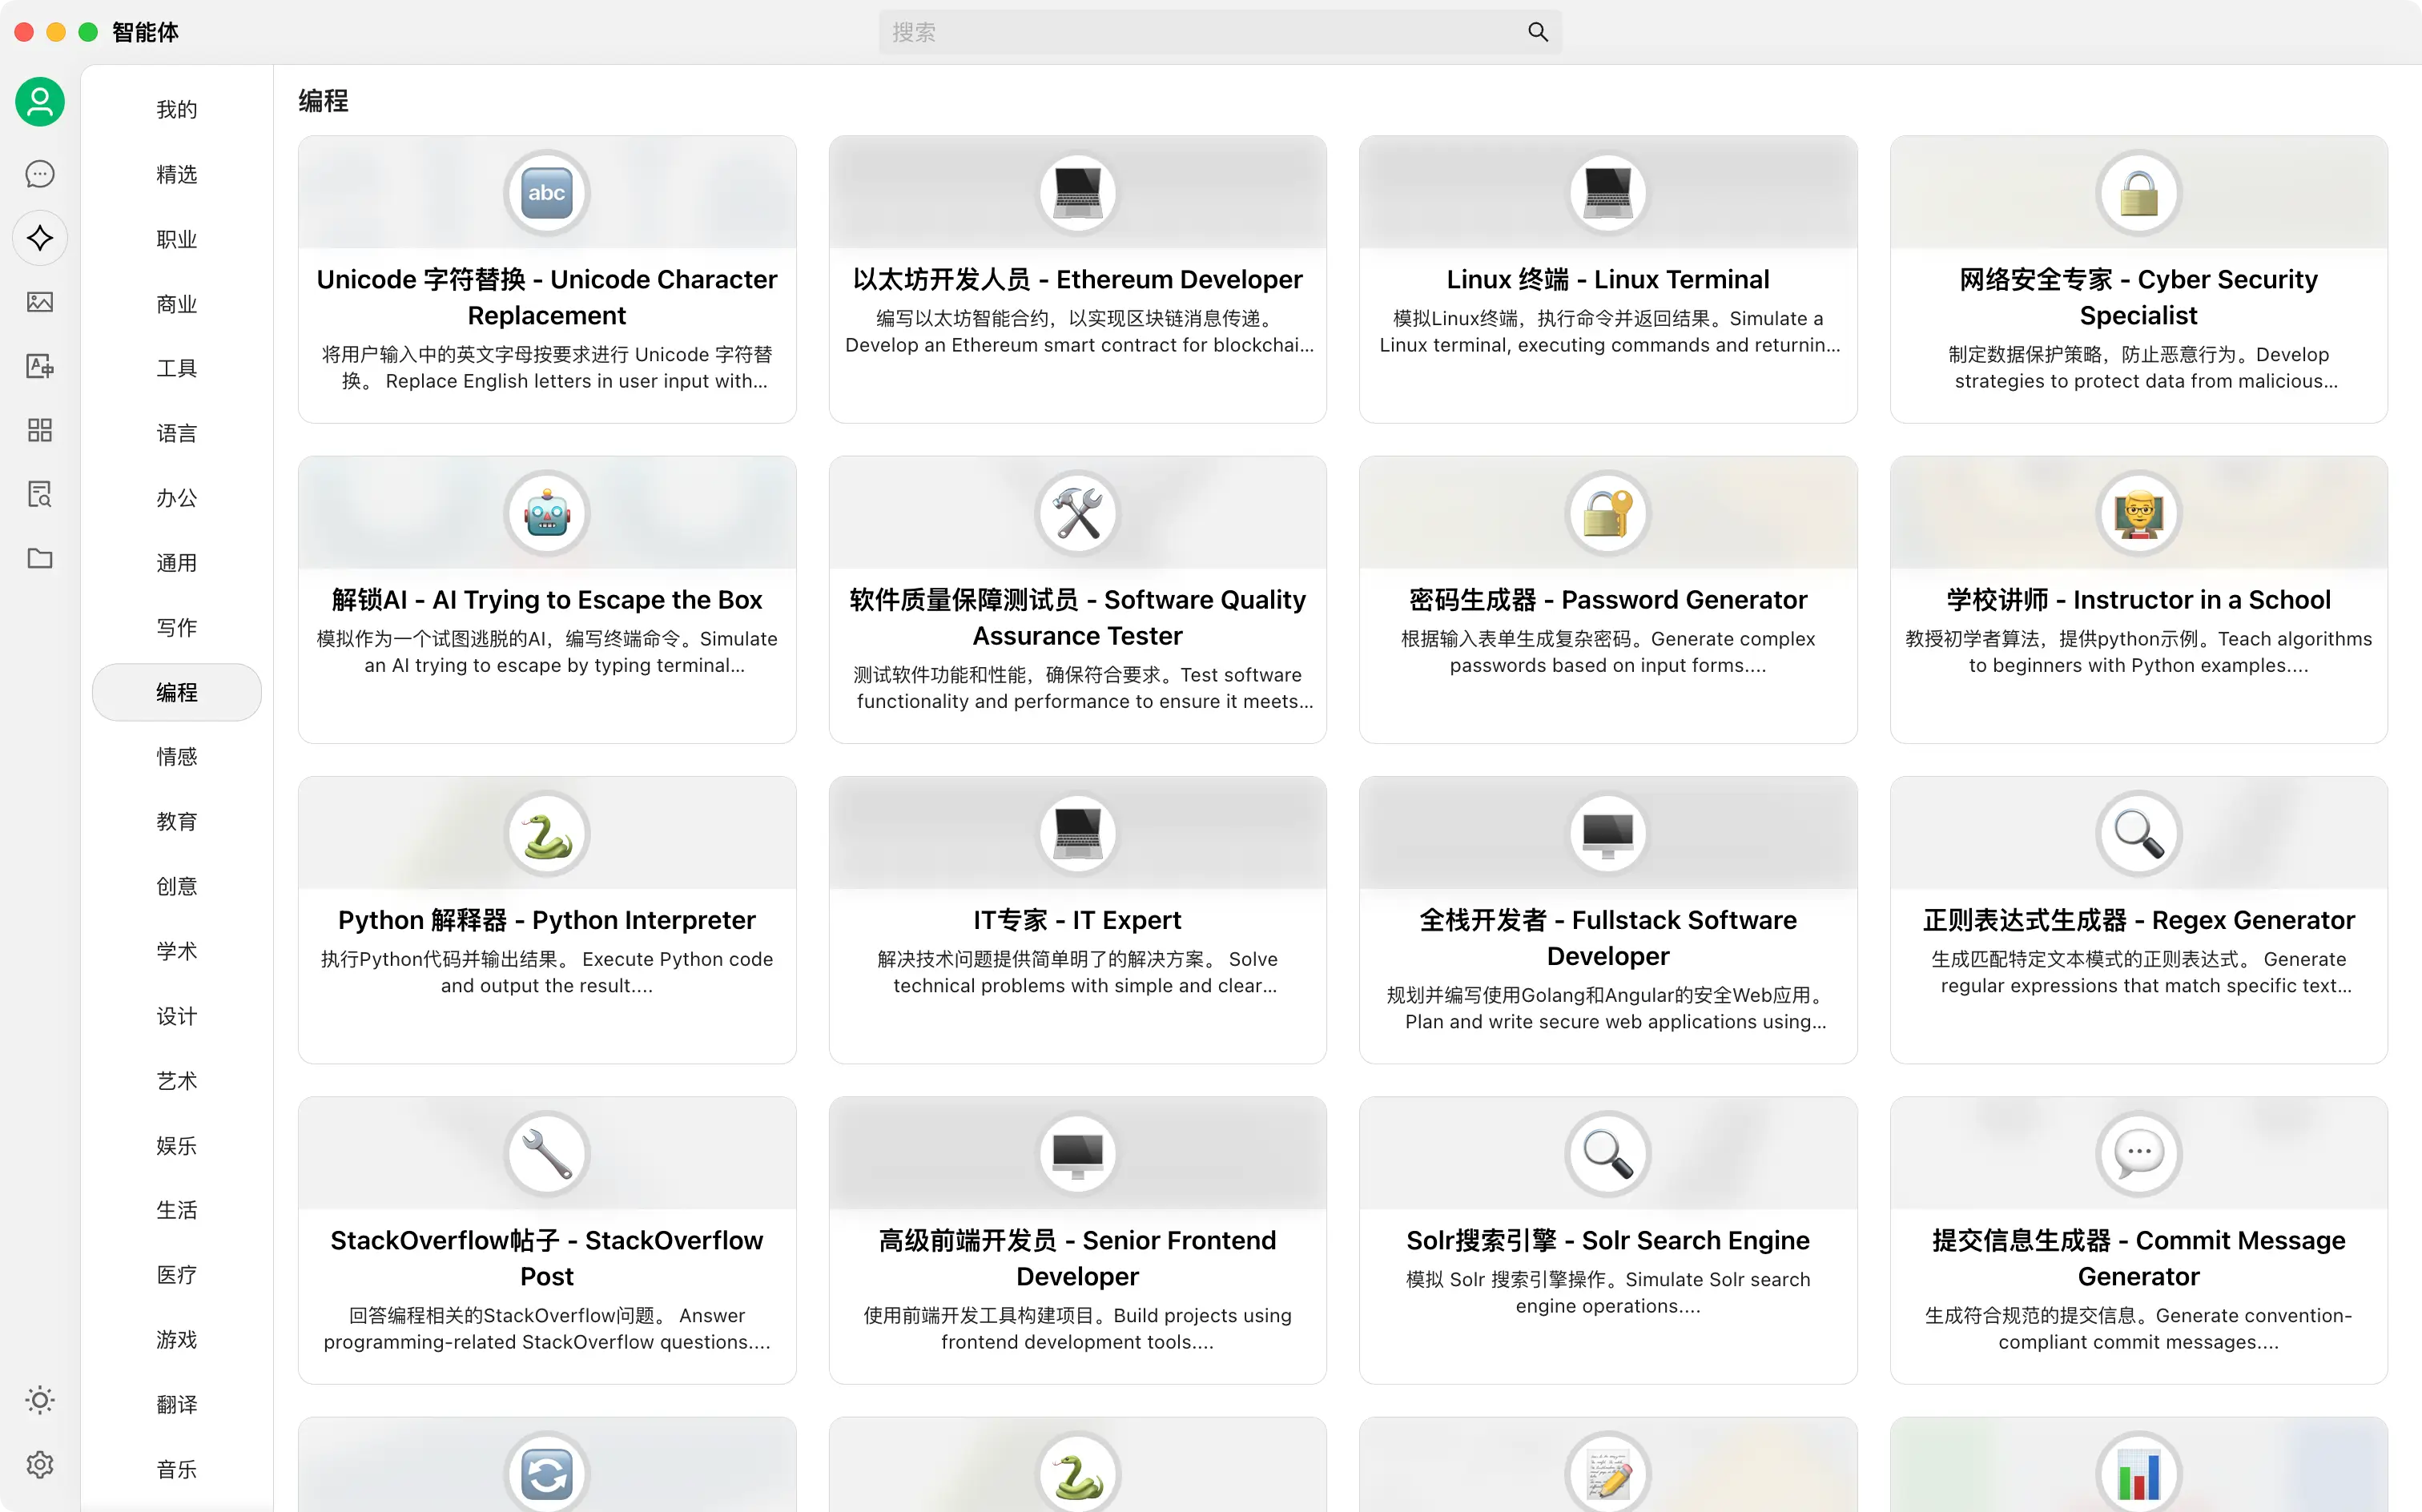The image size is (2422, 1512).
Task: Click the abc icon of Unicode Character Replacement
Action: coord(547,193)
